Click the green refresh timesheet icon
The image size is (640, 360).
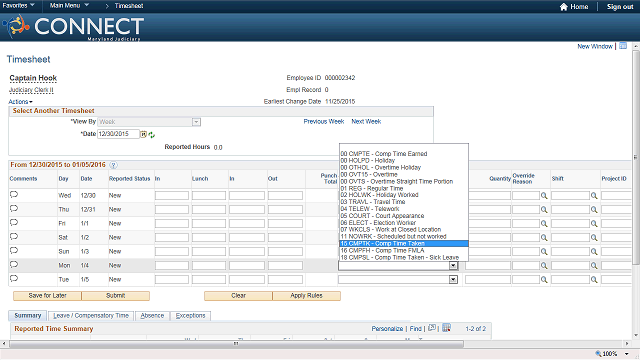click(x=152, y=135)
